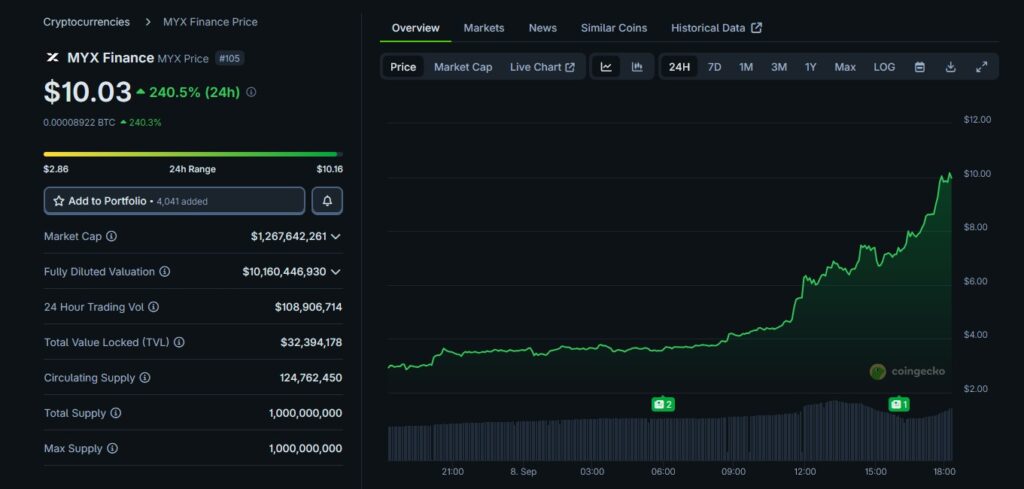
Task: Click Total Value Locked info icon
Action: pos(179,342)
